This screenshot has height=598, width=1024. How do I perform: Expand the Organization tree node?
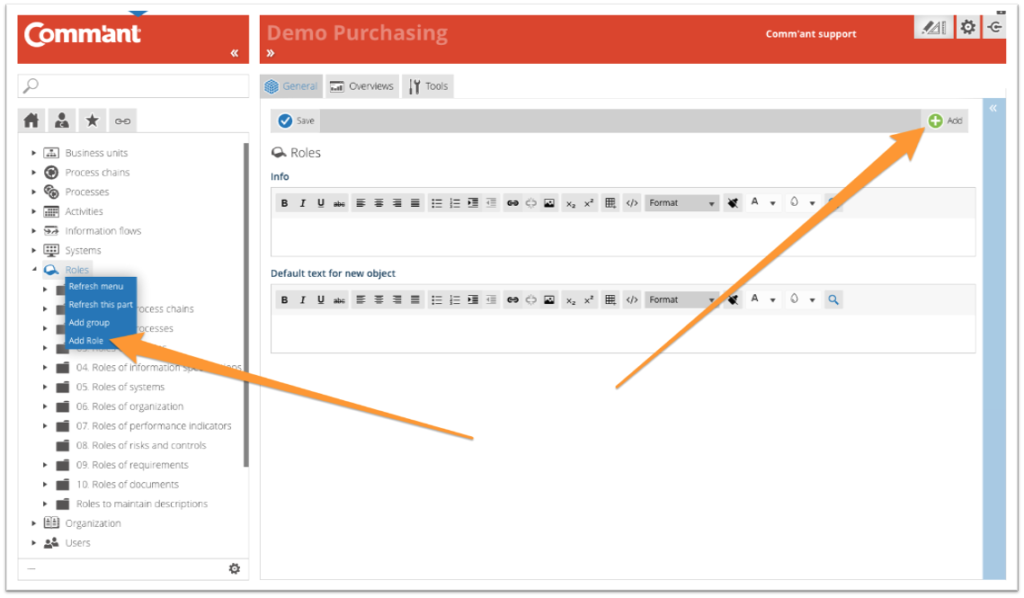point(33,523)
